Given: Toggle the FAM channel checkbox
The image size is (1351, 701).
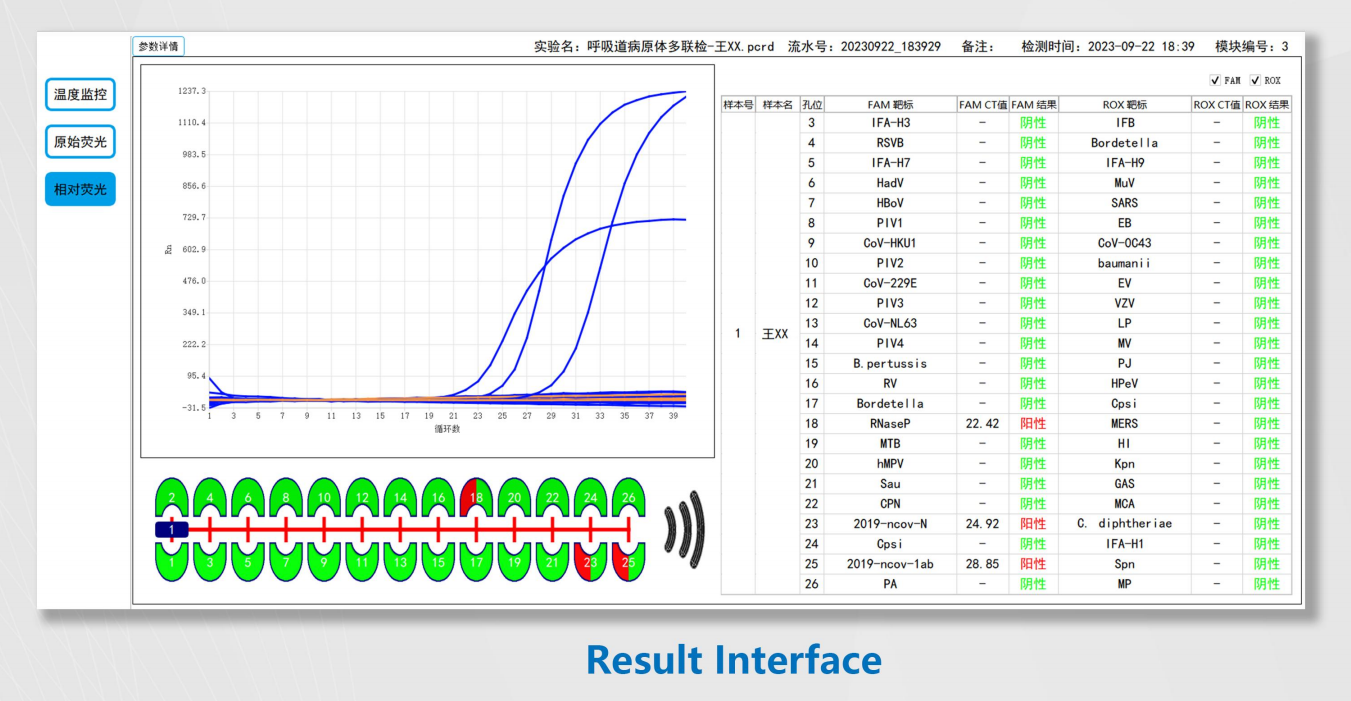Looking at the screenshot, I should [x=1215, y=80].
